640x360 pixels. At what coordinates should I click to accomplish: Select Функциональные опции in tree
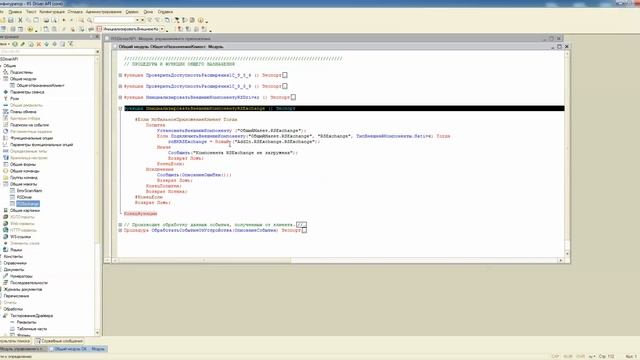[31, 138]
